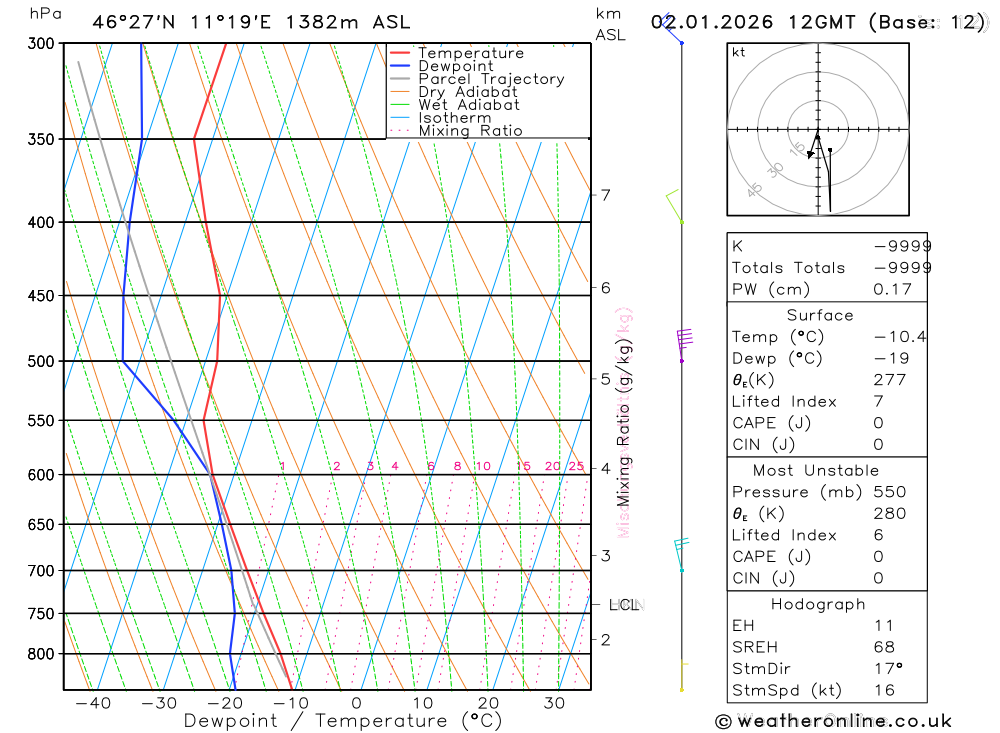Click the Hodograph section heading

coord(818,604)
